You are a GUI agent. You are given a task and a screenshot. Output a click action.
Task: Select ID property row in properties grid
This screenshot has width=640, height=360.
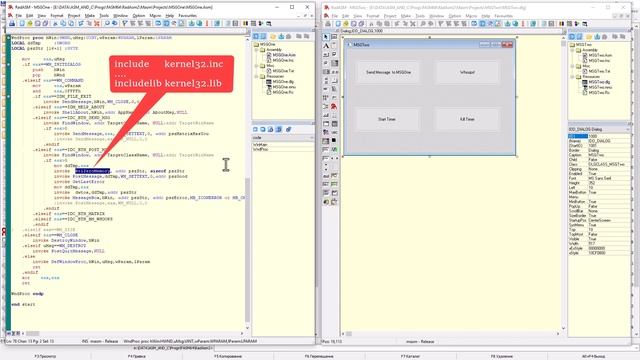point(599,136)
